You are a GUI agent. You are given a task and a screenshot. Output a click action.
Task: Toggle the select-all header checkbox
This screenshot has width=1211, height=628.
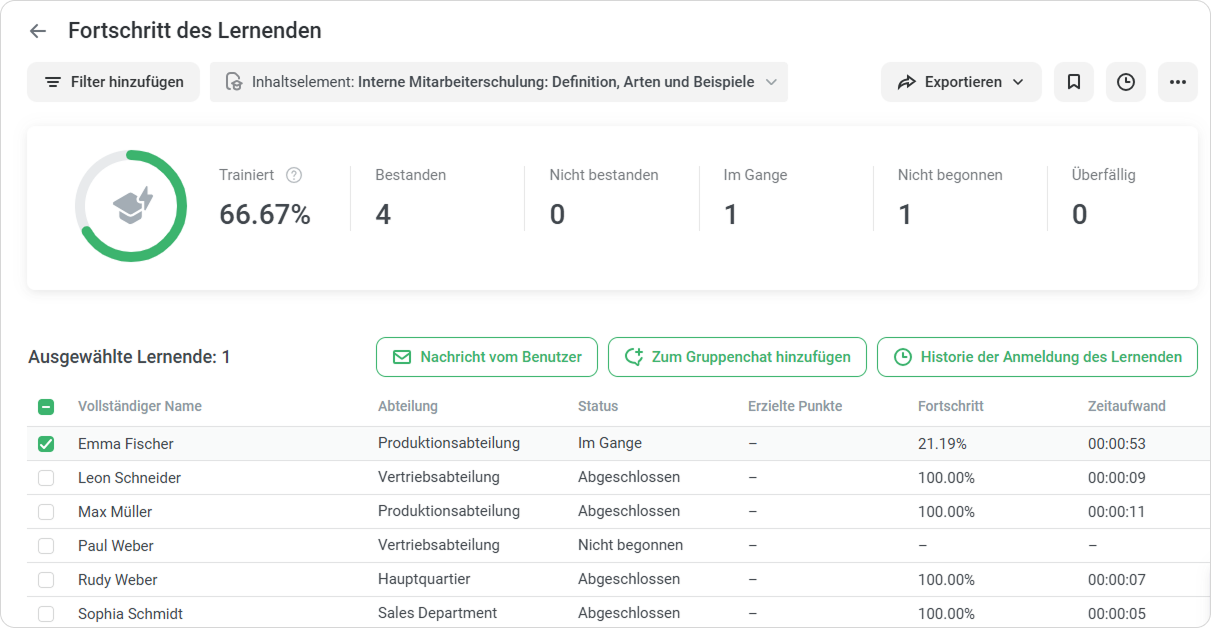pos(46,407)
